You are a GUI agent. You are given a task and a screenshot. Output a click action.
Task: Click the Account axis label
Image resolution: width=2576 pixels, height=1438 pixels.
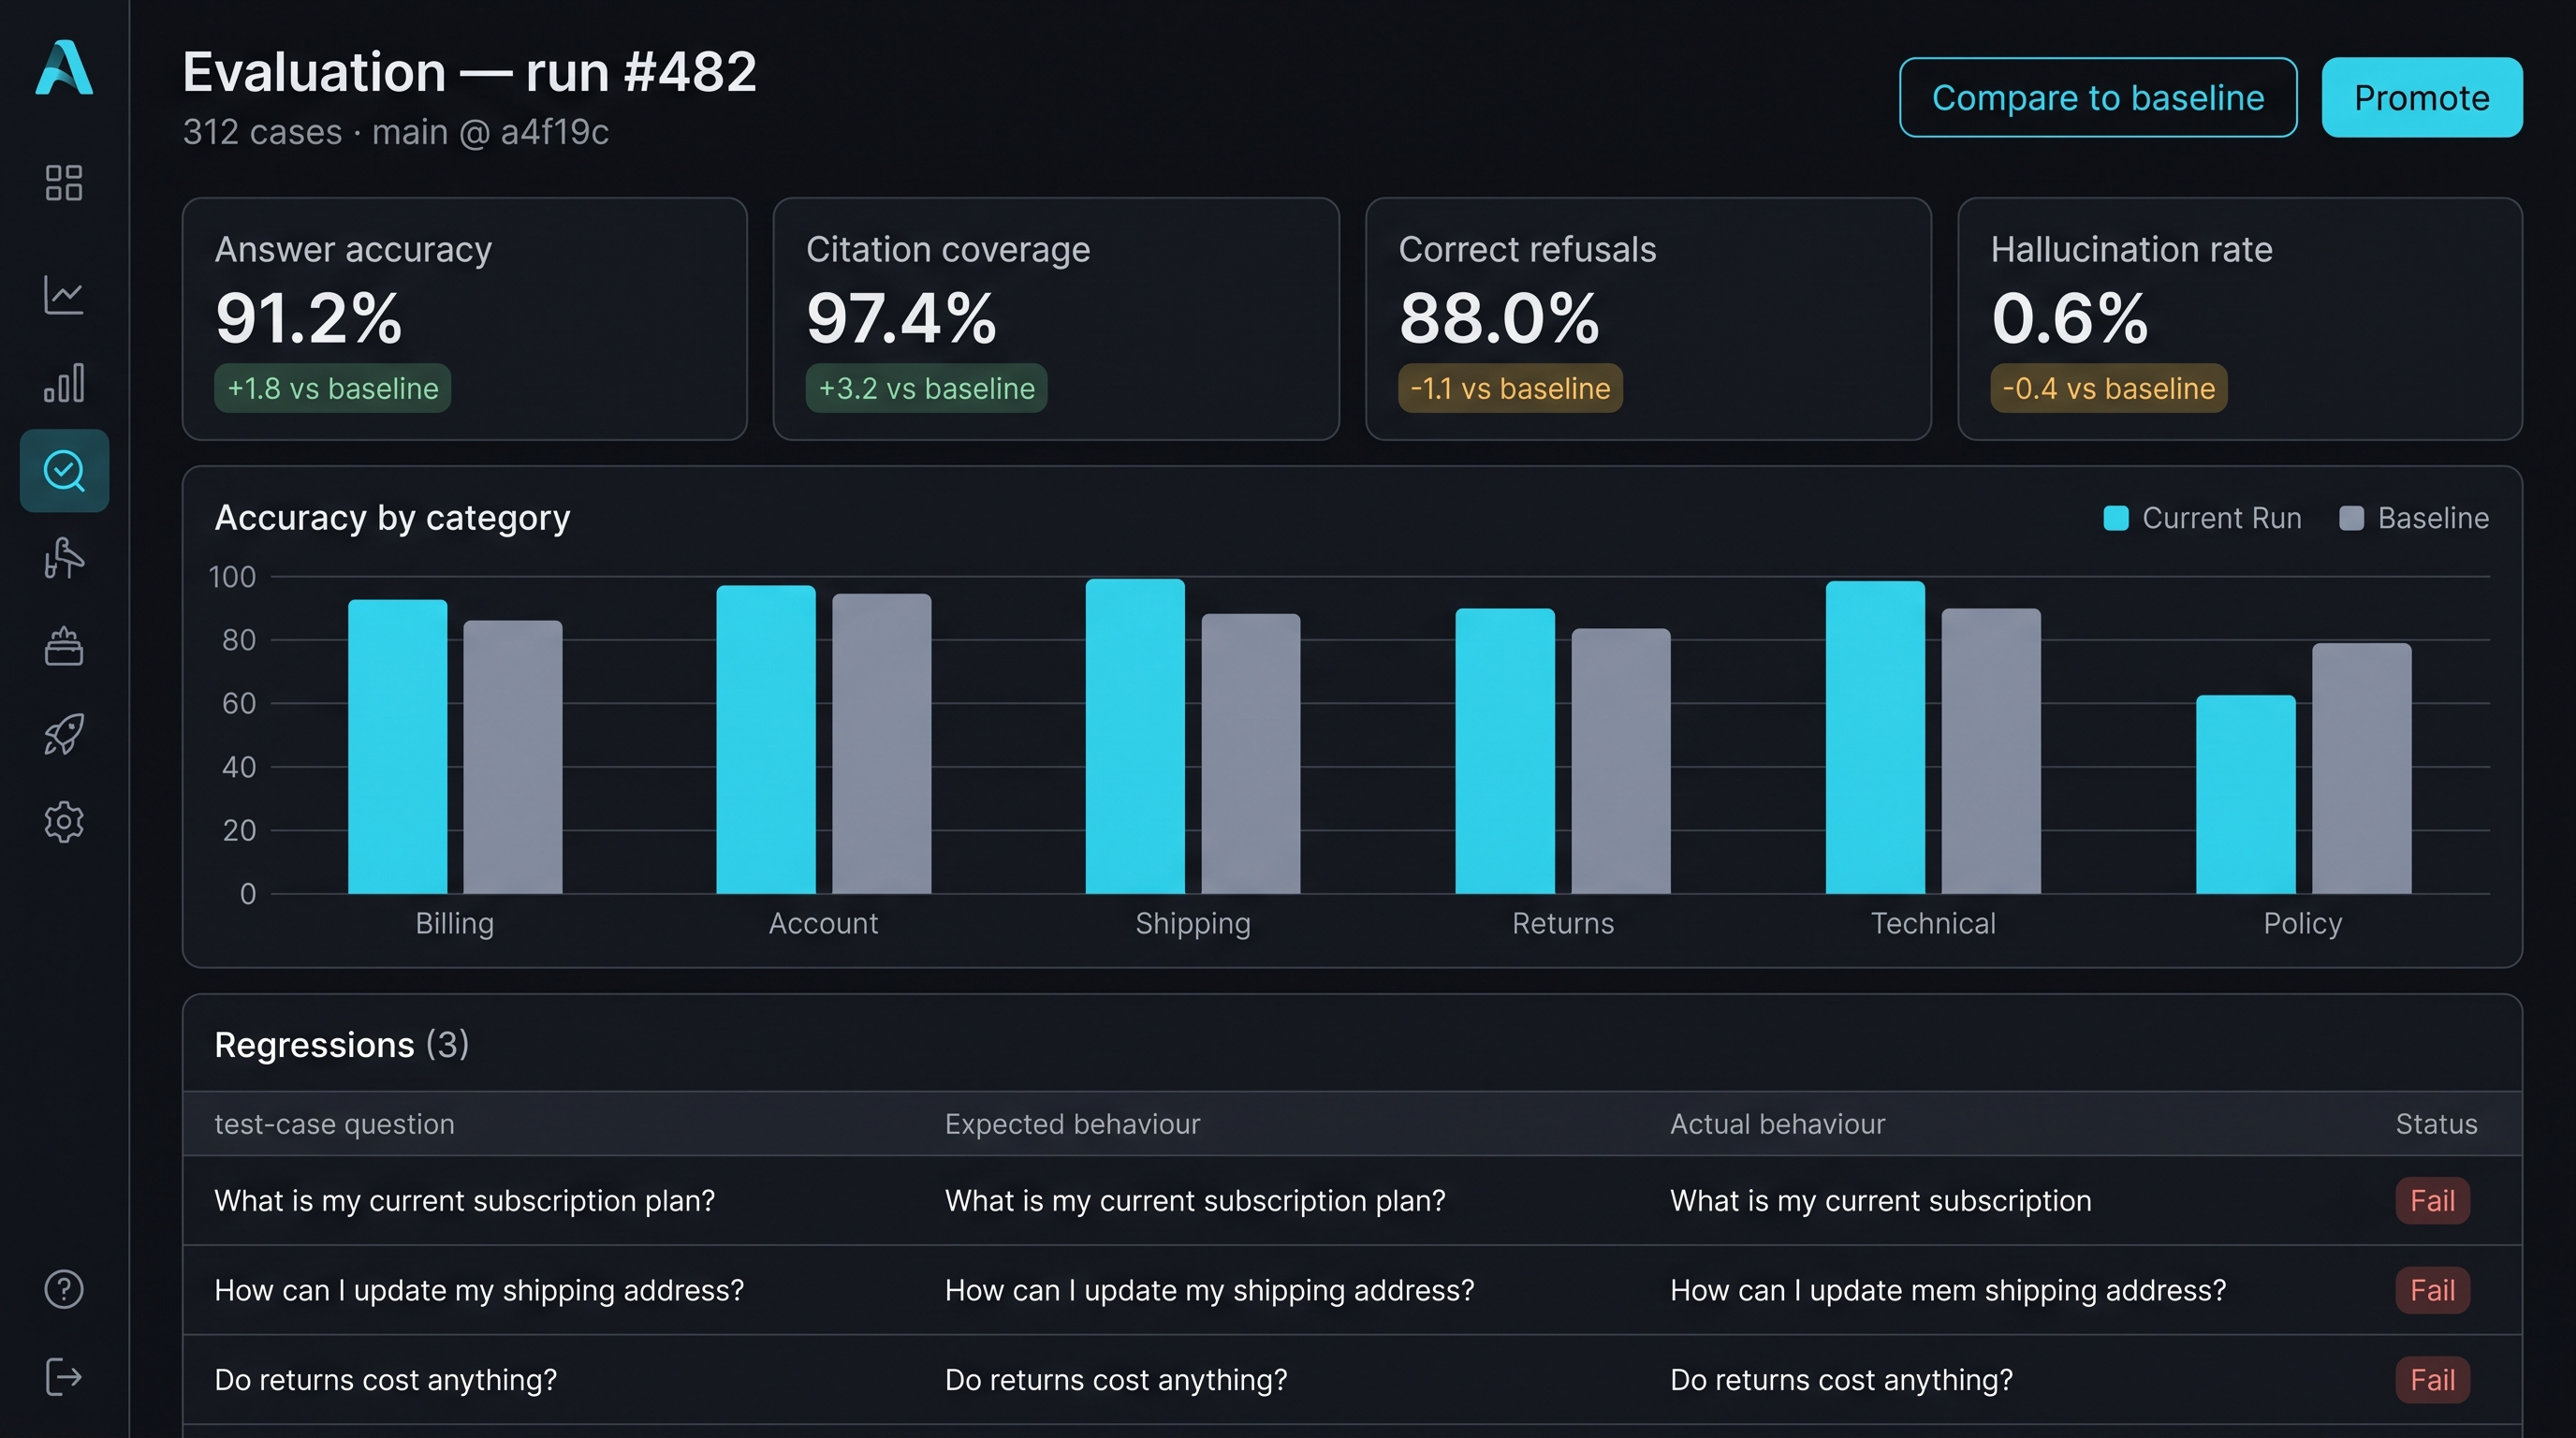pyautogui.click(x=823, y=923)
